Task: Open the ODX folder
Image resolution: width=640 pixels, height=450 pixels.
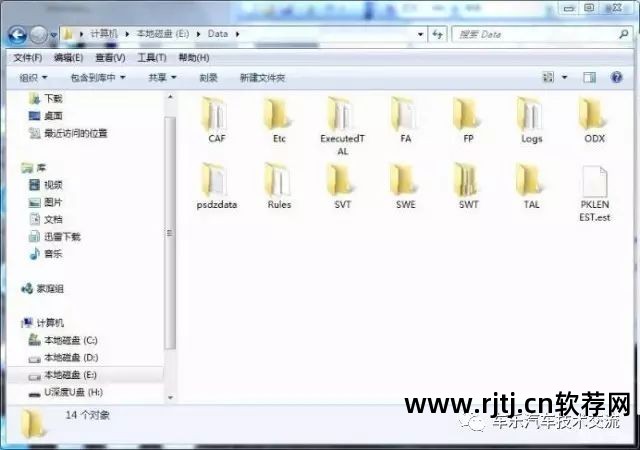Action: coord(594,120)
